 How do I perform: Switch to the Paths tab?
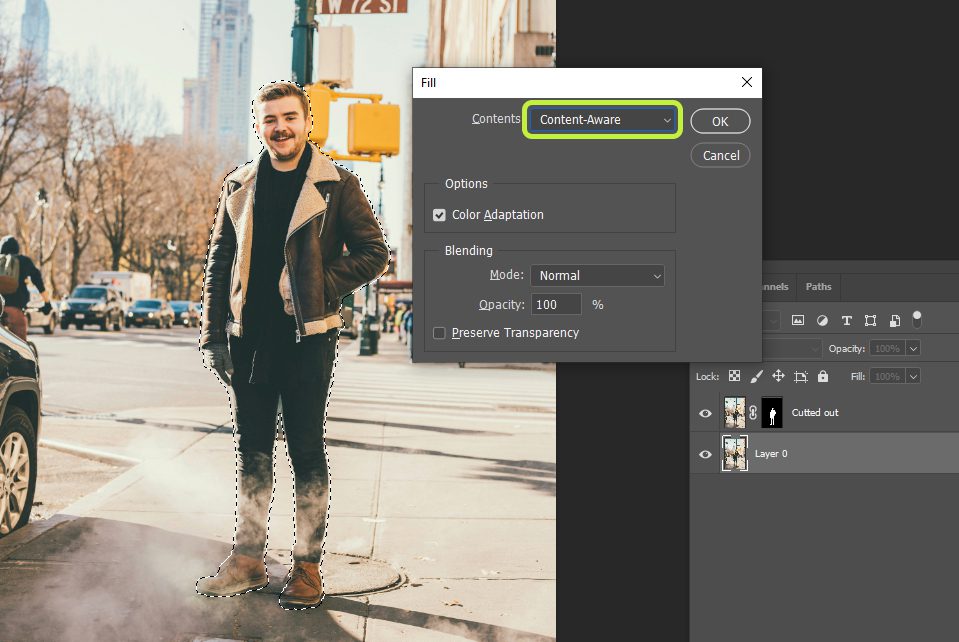[x=818, y=286]
